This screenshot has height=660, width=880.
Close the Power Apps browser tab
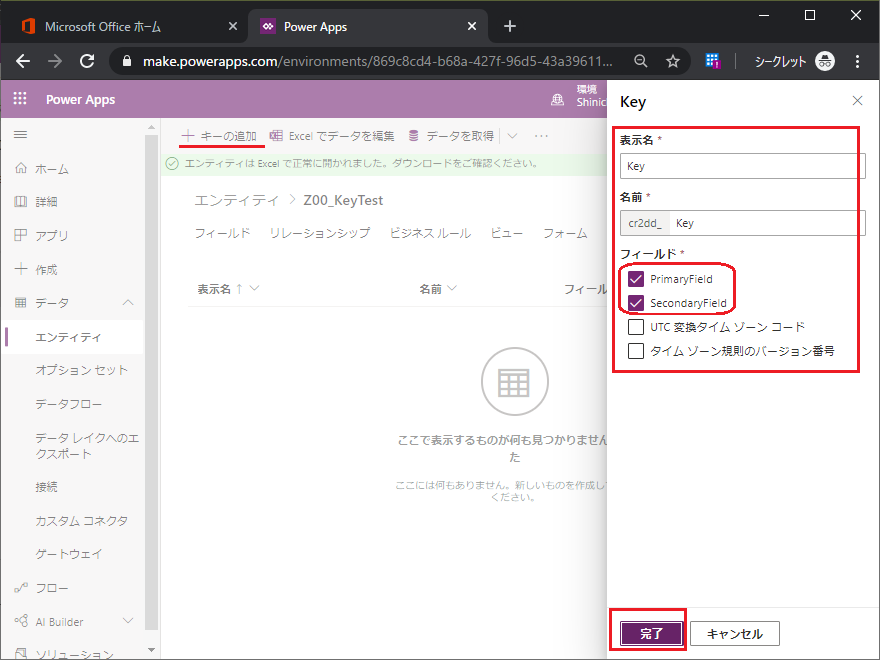click(x=472, y=26)
